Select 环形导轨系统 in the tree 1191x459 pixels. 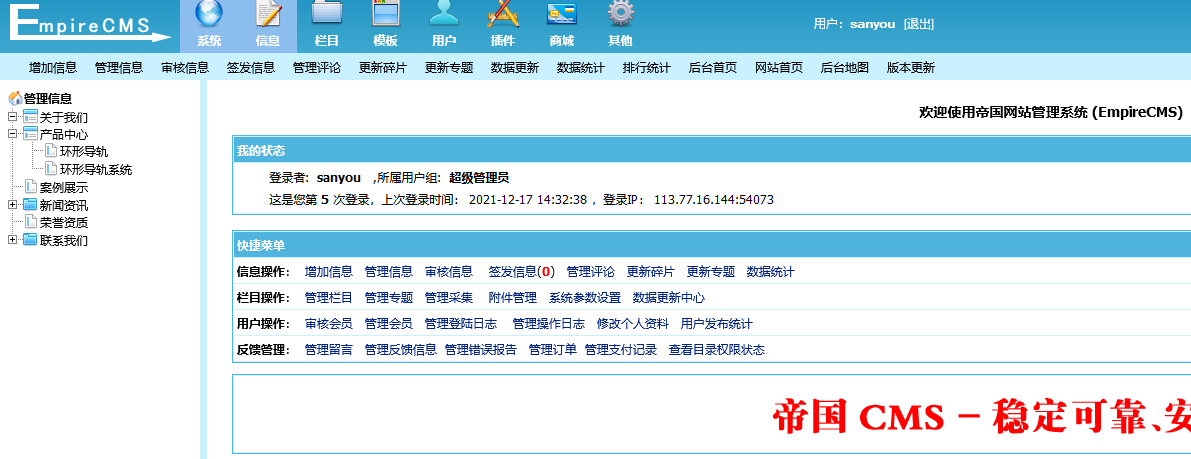point(95,170)
